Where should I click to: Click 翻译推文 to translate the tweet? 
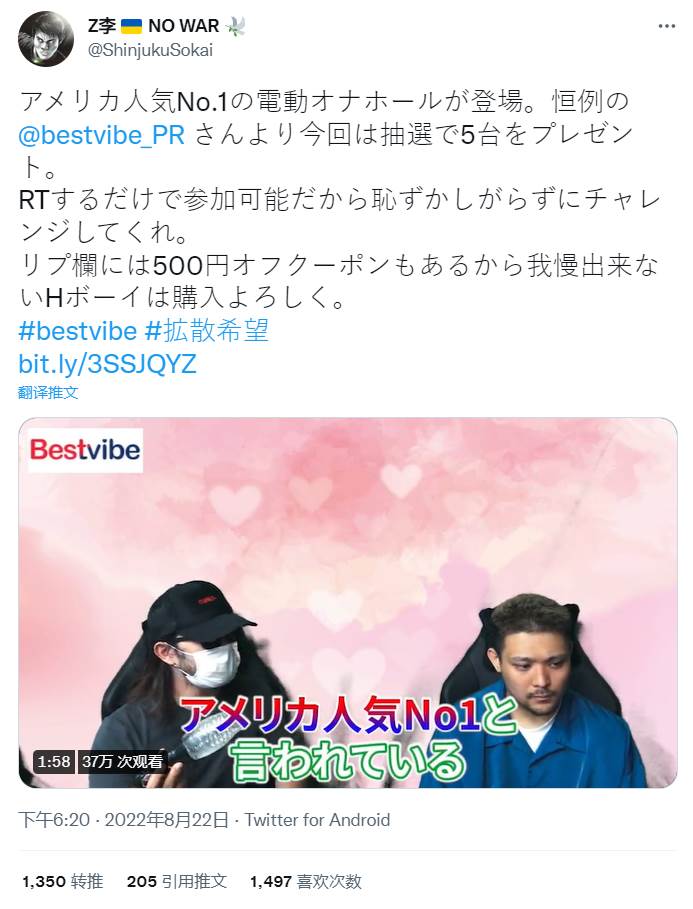[48, 392]
